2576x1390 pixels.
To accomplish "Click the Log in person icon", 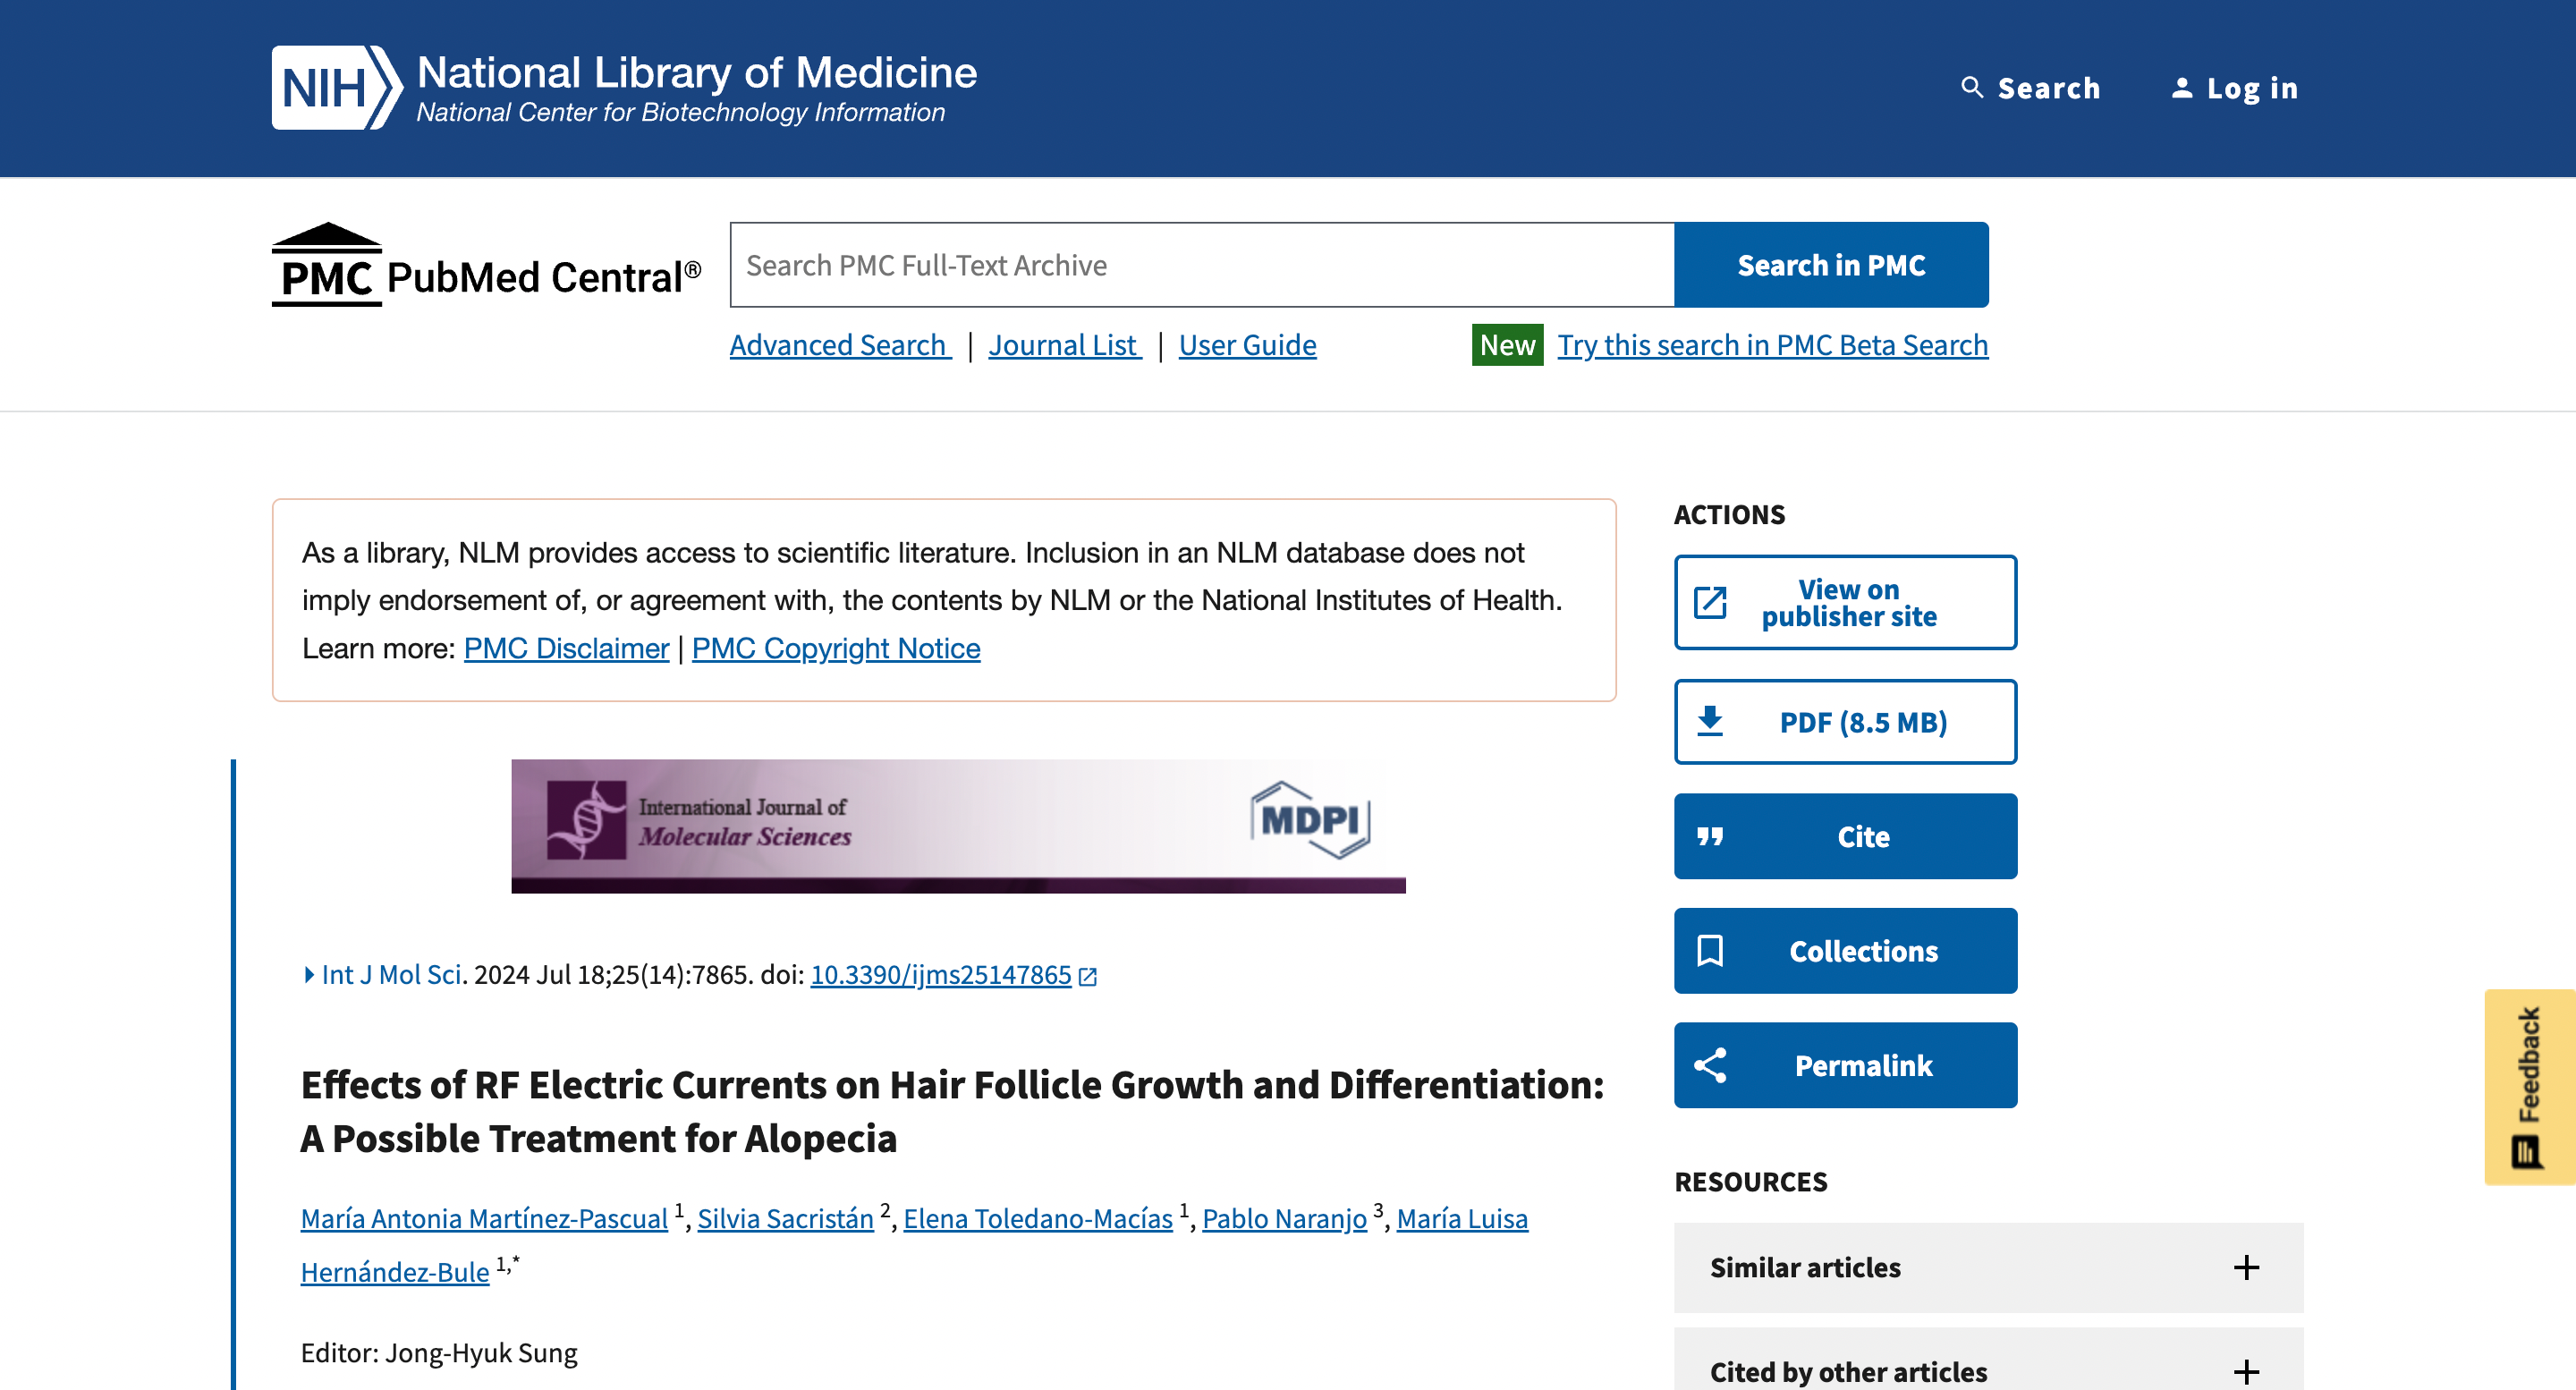I will click(x=2182, y=88).
